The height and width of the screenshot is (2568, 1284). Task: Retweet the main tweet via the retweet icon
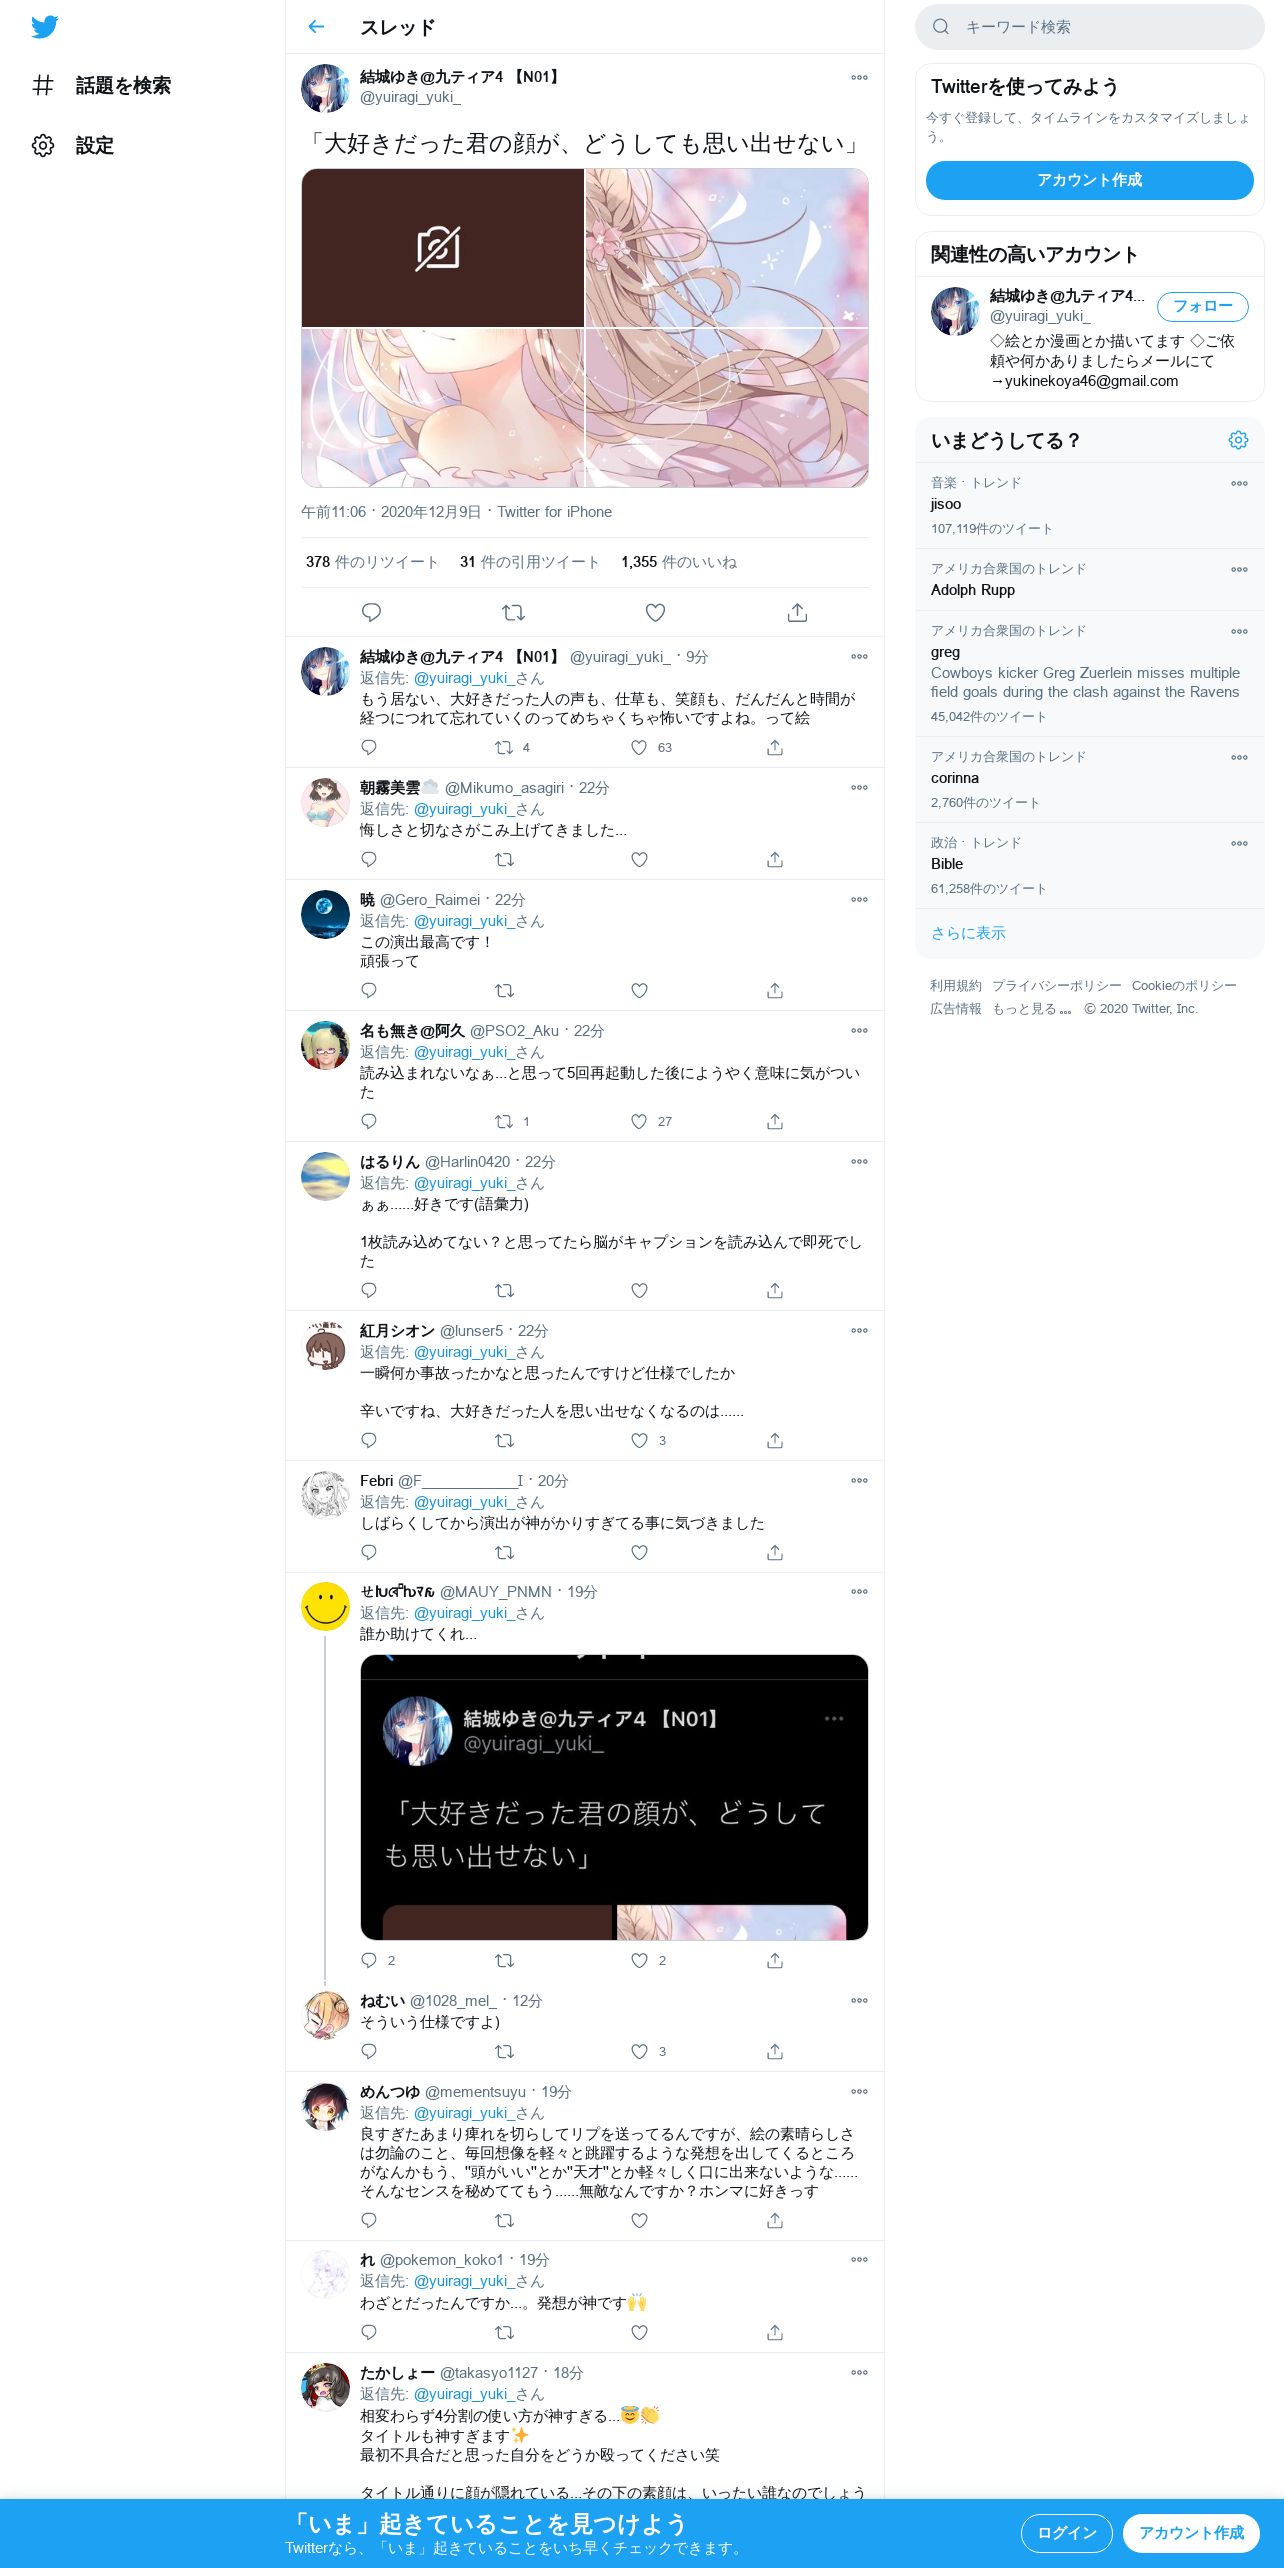pyautogui.click(x=513, y=612)
